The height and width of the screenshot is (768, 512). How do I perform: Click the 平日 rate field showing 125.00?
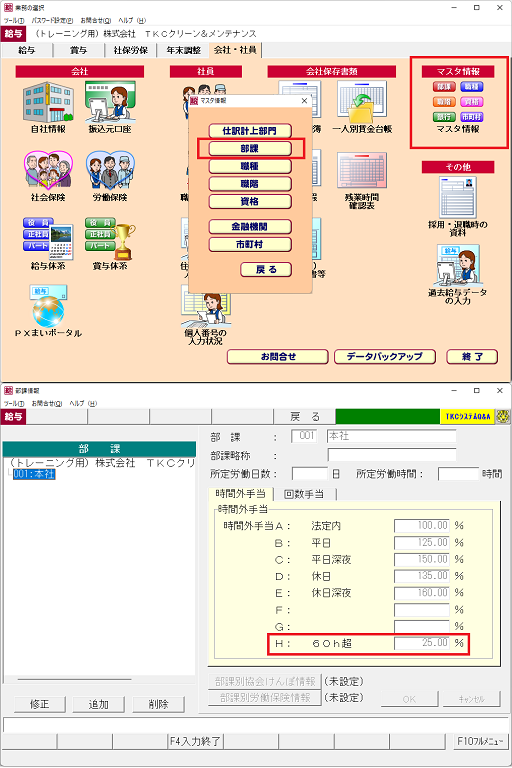coord(422,543)
